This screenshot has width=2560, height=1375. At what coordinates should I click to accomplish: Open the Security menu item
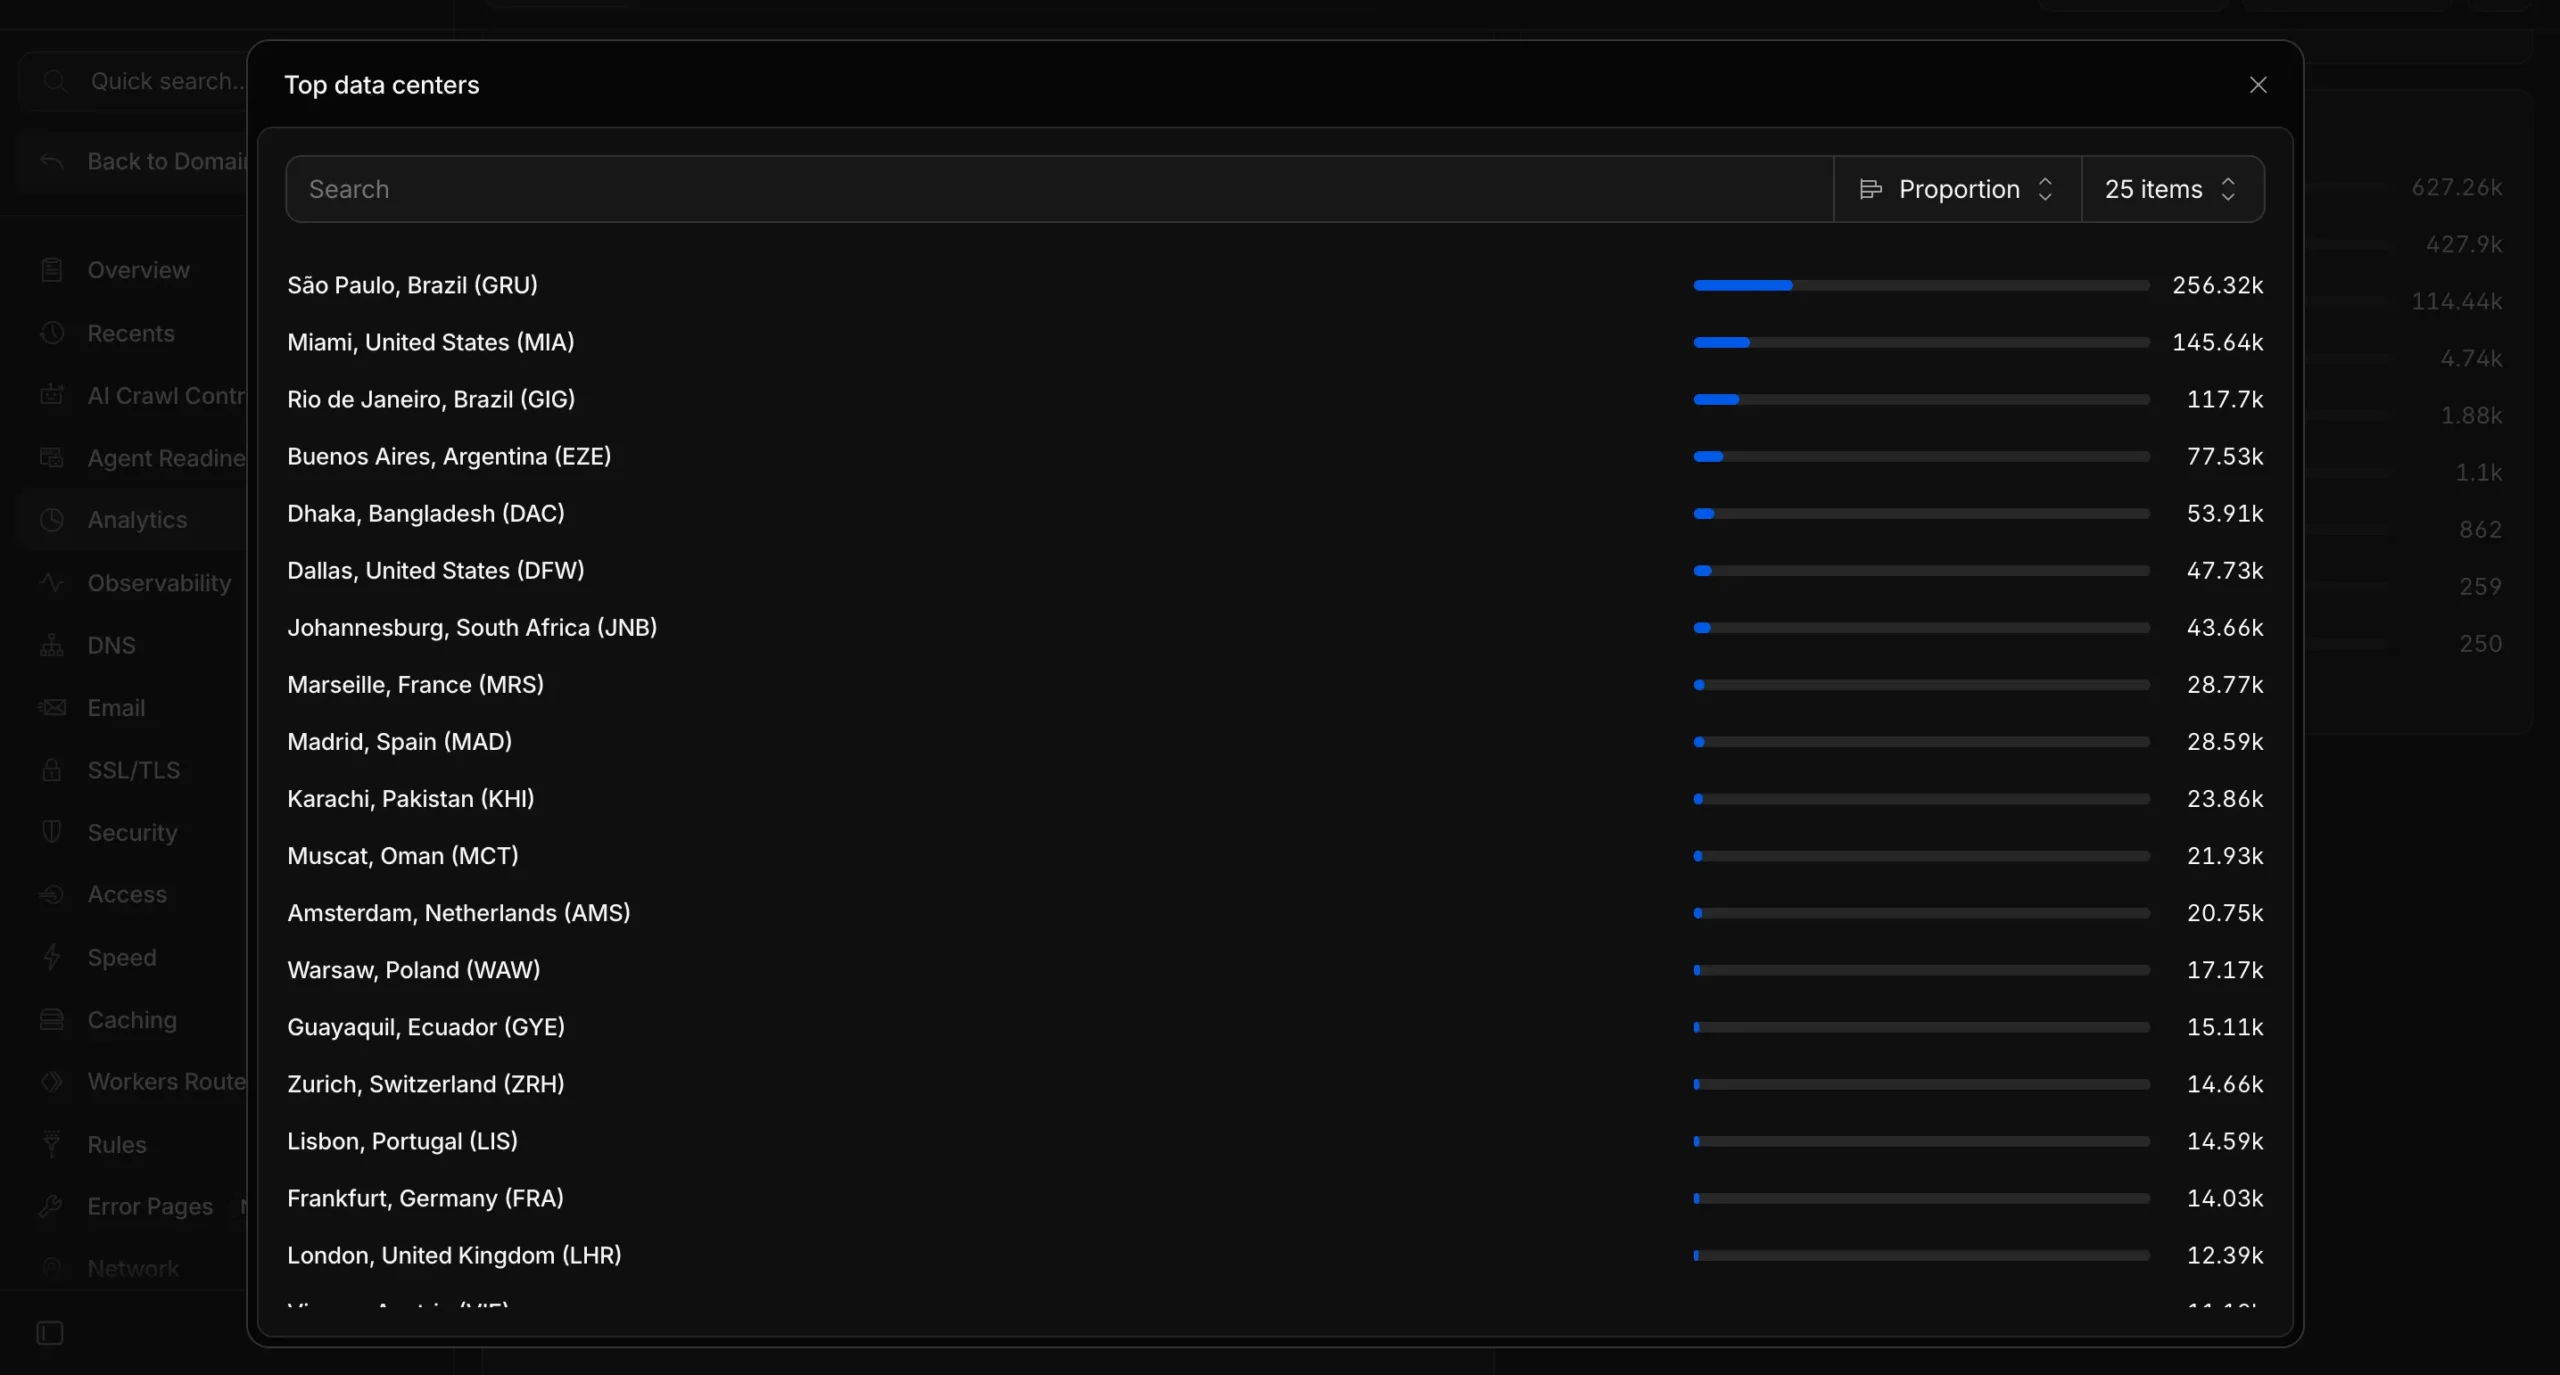click(x=132, y=832)
